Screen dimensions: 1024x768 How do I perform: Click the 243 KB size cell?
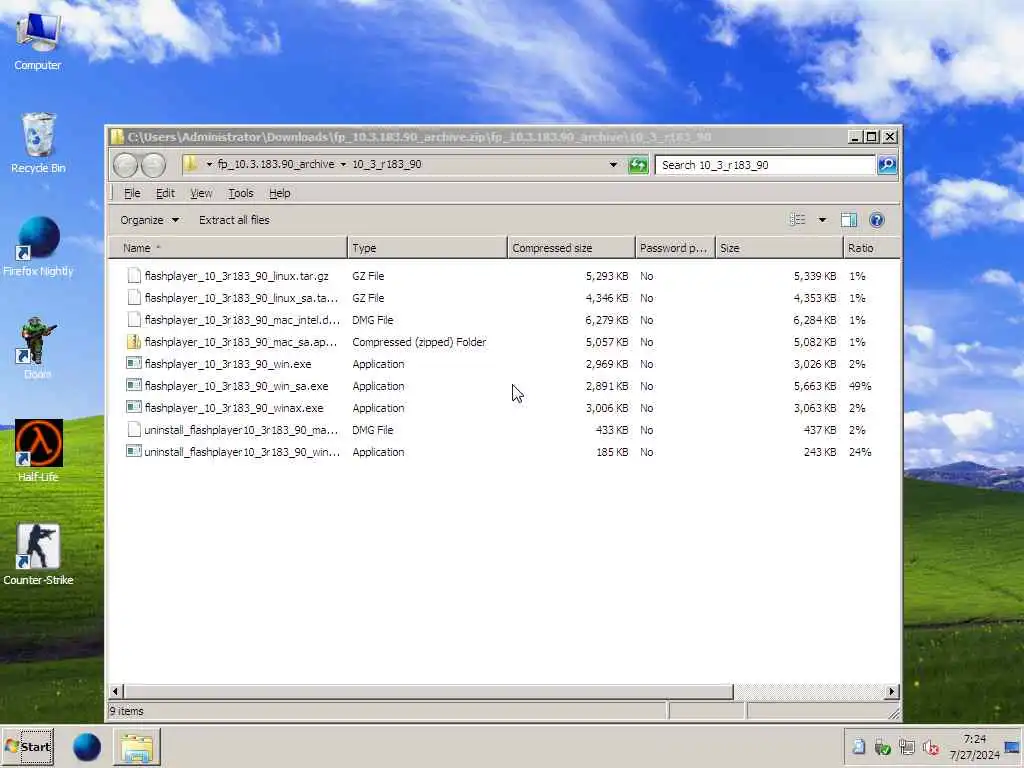(820, 452)
